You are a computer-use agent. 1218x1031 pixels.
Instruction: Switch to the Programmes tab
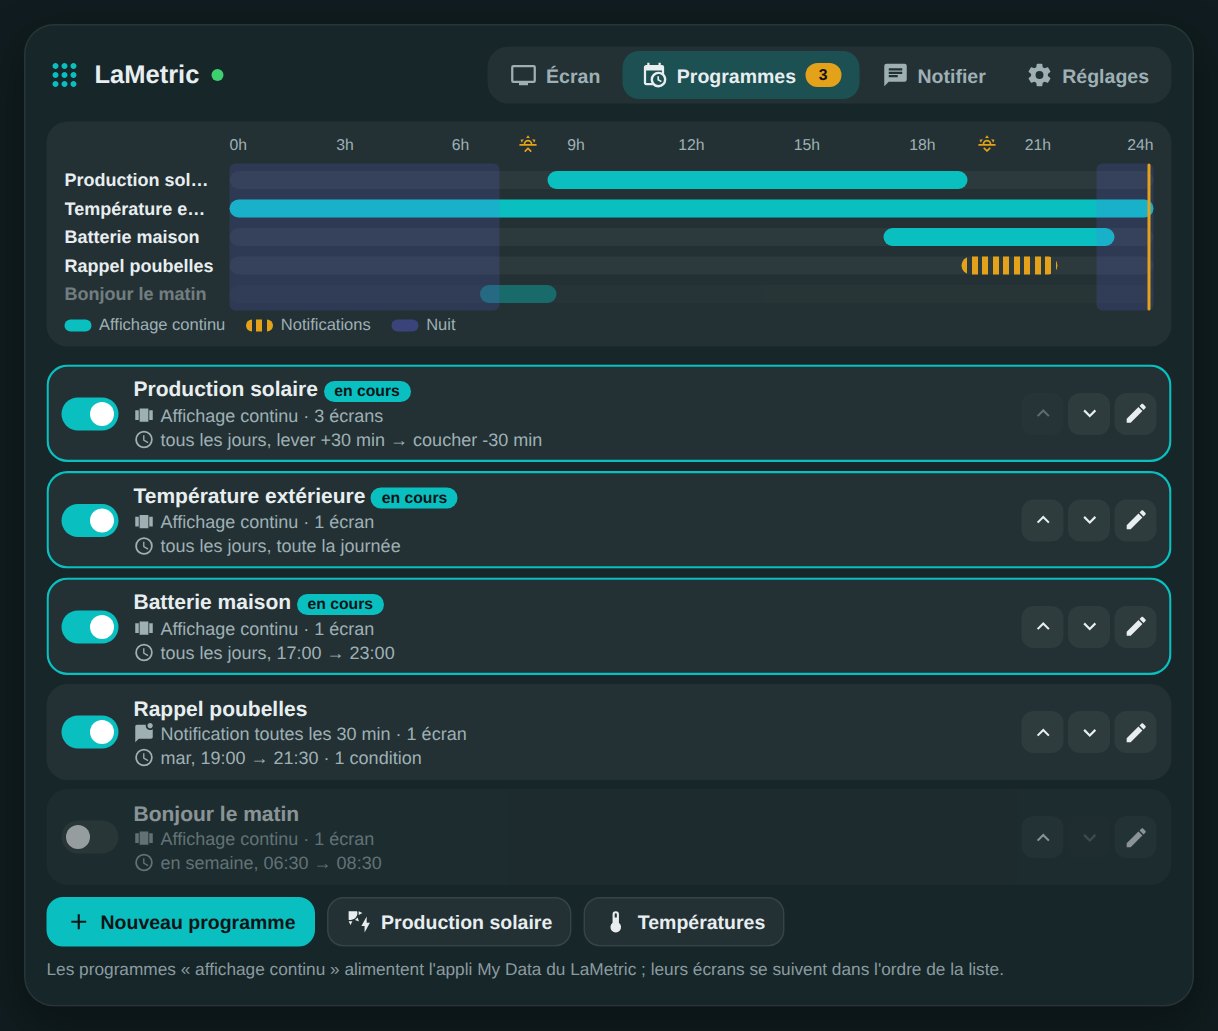741,76
